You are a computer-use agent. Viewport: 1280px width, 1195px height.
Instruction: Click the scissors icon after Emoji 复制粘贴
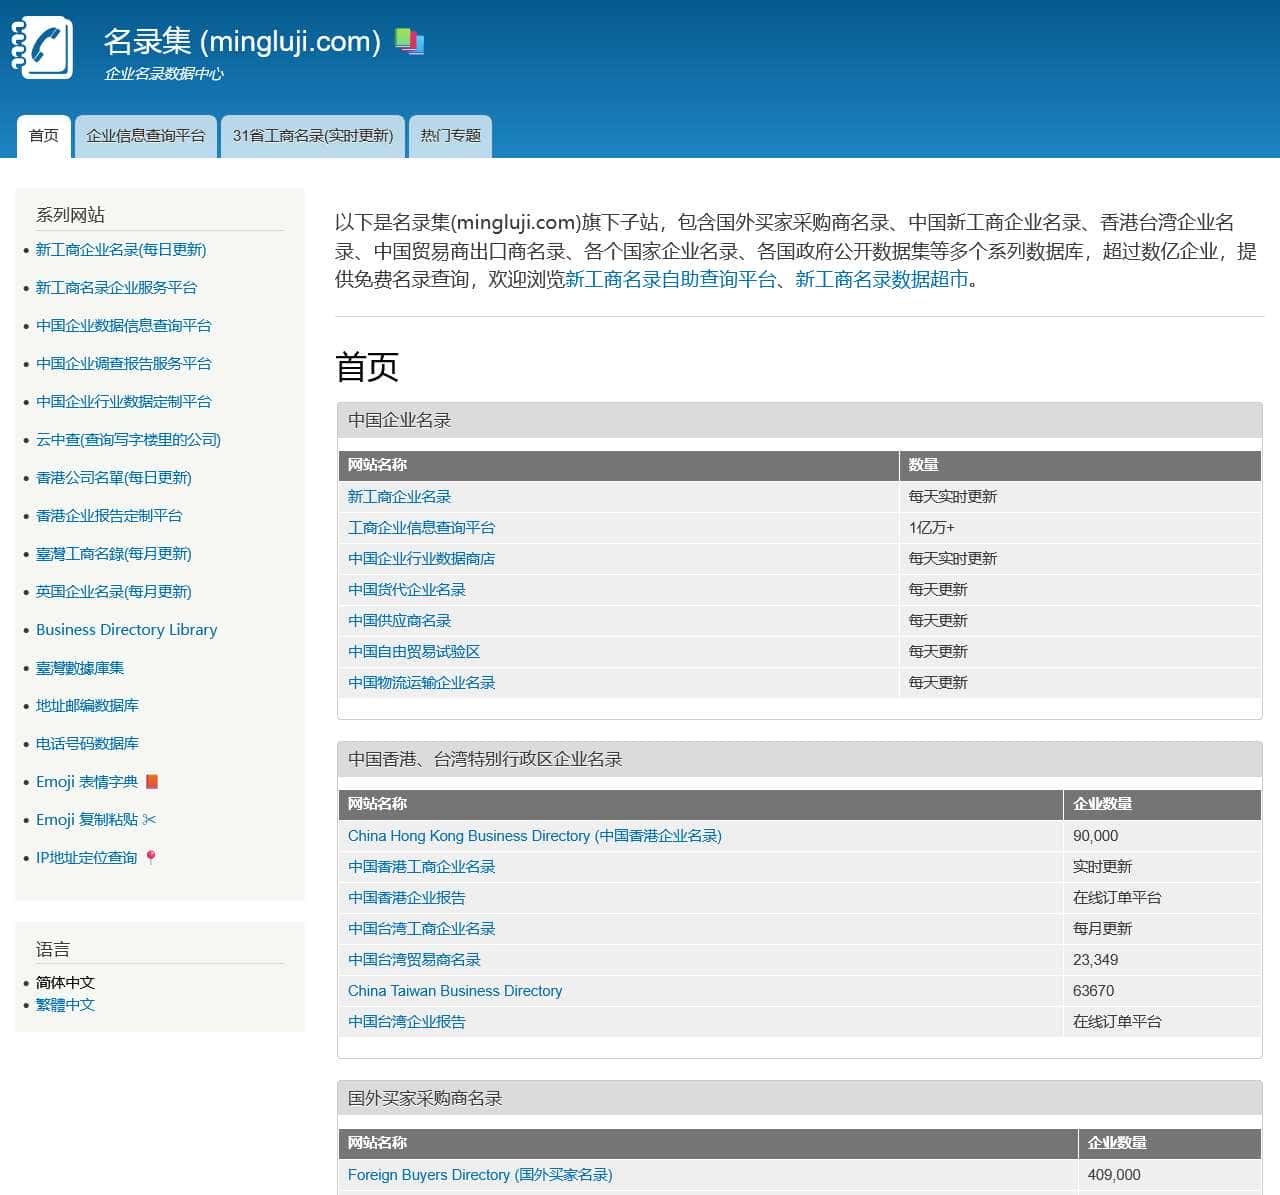150,820
